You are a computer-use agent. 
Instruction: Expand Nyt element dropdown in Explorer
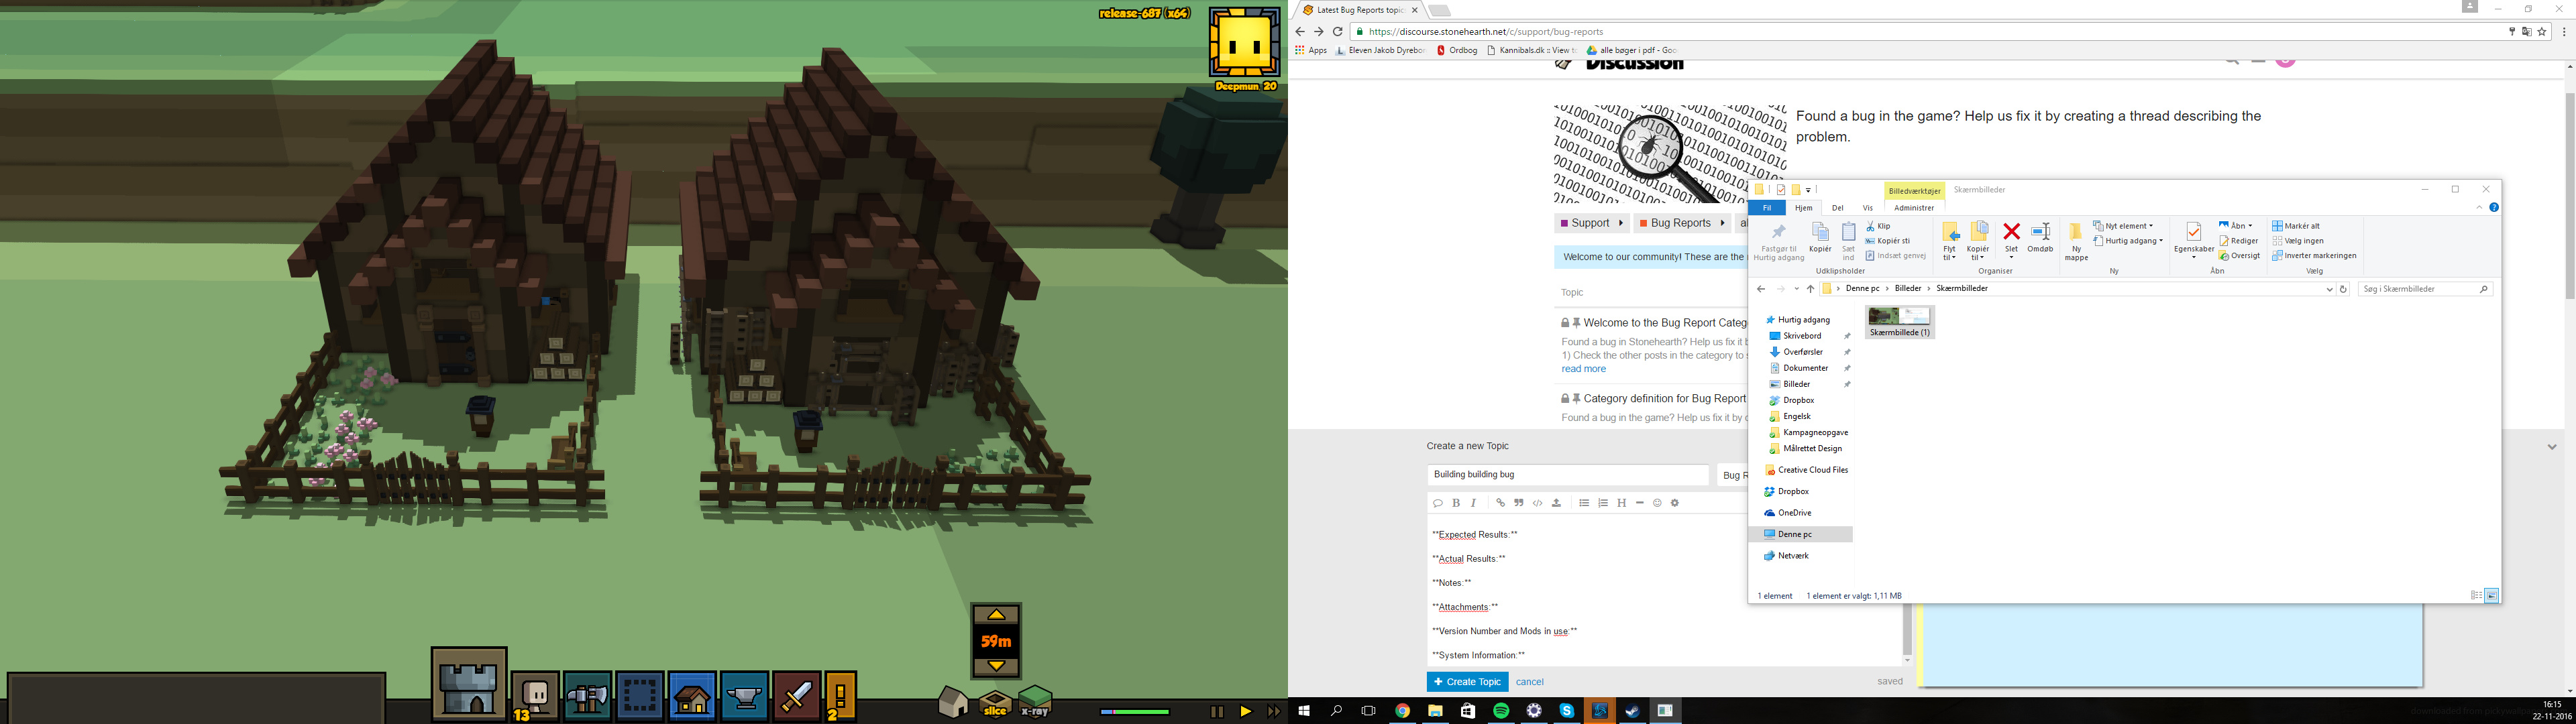pyautogui.click(x=2123, y=226)
